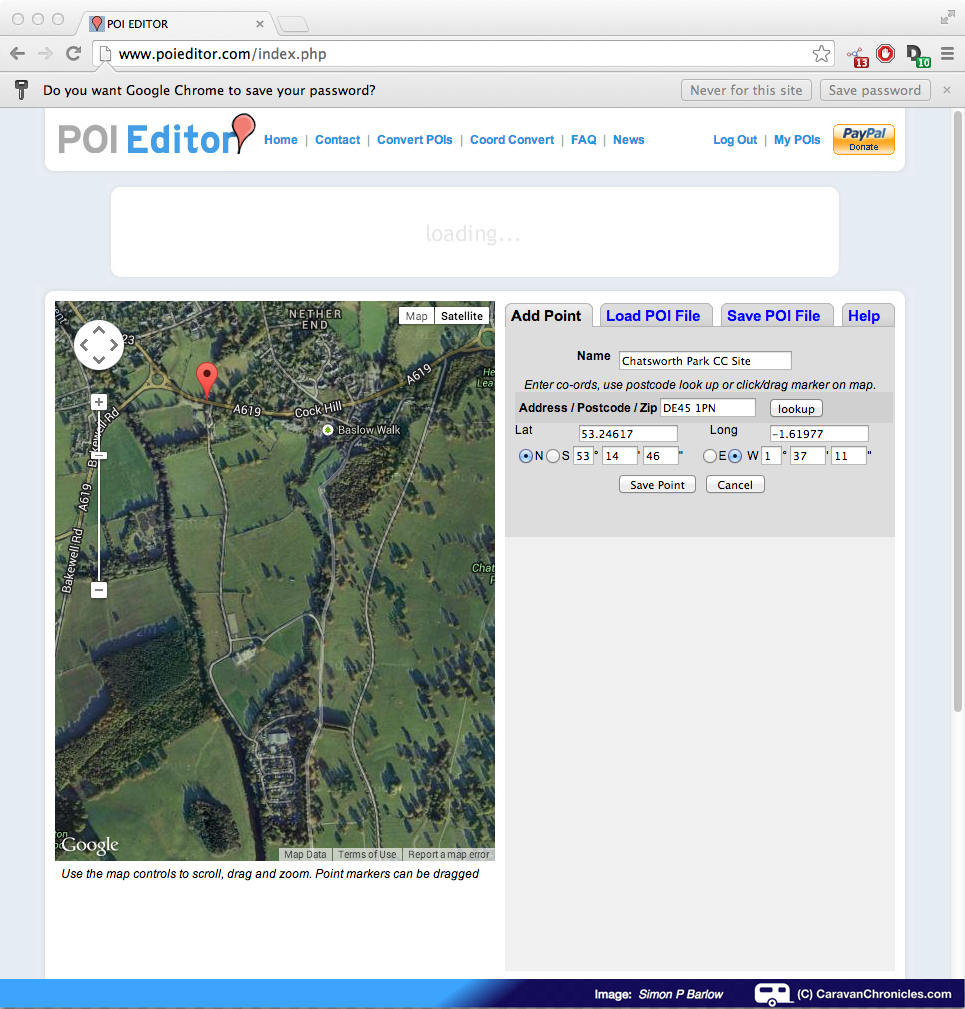Select the S latitude radio button
Viewport: 965px width, 1009px height.
(553, 456)
